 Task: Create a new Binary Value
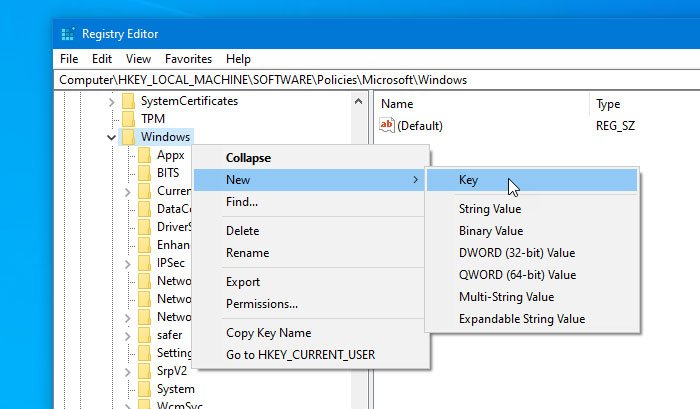pyautogui.click(x=532, y=231)
